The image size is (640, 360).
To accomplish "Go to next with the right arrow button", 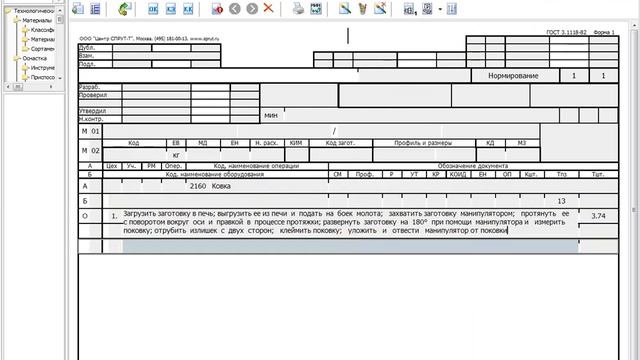I will point(252,9).
